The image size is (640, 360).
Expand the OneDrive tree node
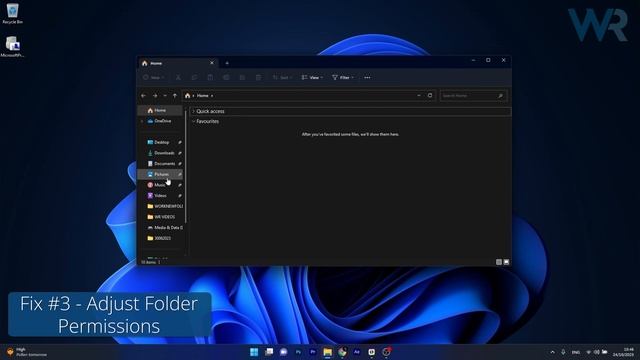click(142, 121)
